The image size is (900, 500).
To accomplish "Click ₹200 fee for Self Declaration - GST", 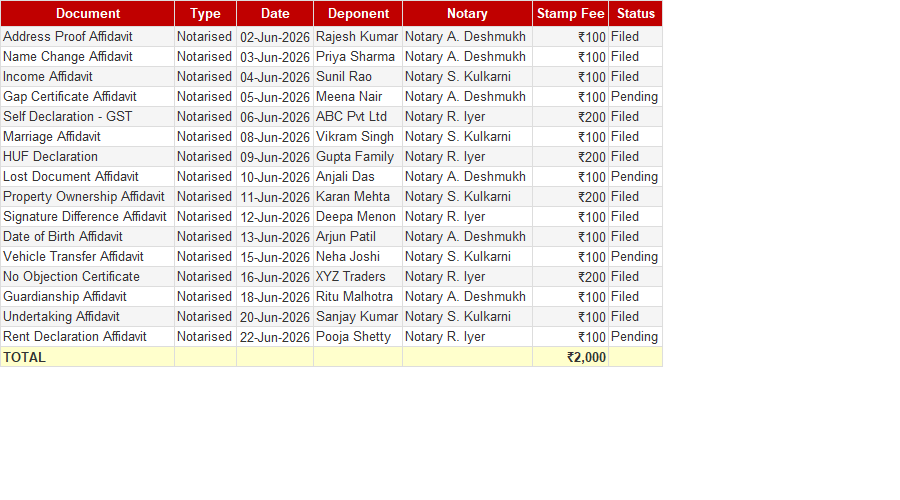I will coord(571,117).
